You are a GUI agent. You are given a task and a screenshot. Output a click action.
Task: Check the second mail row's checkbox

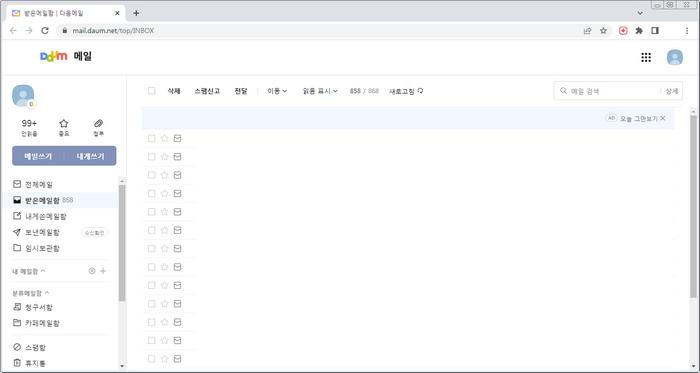(x=151, y=157)
